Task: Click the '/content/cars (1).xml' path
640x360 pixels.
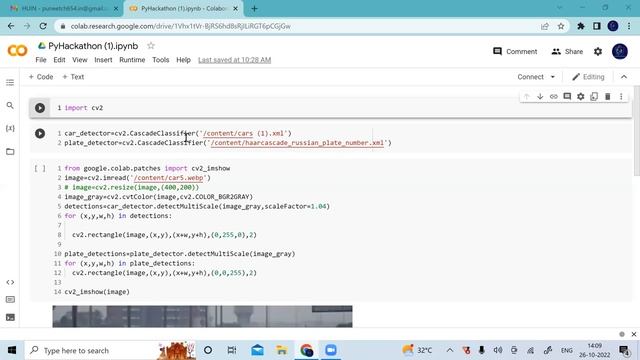Action: (x=245, y=133)
